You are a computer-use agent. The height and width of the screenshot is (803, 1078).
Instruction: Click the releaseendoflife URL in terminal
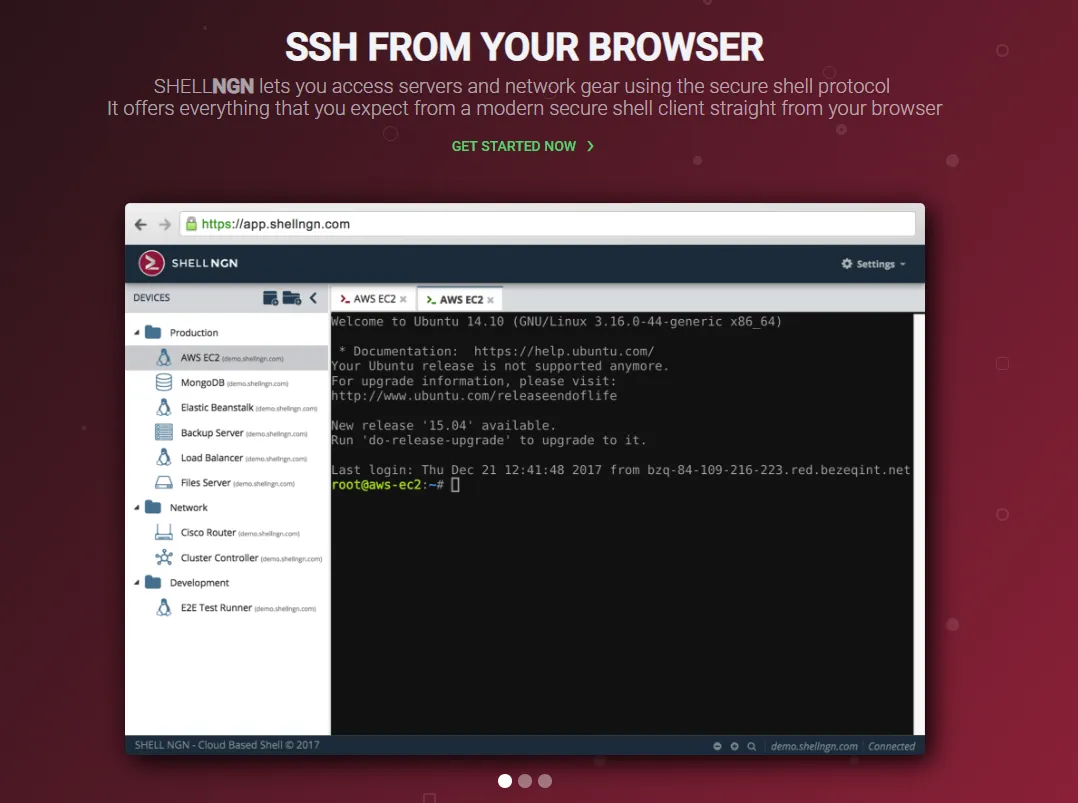tap(474, 396)
